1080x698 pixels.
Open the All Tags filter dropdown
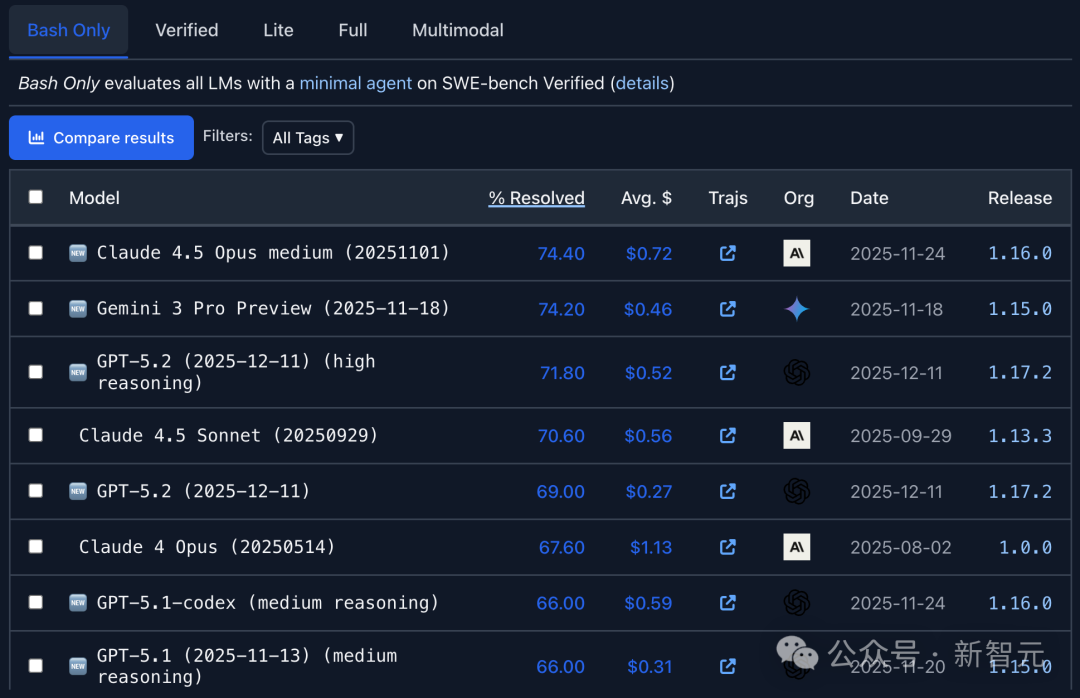(x=308, y=138)
